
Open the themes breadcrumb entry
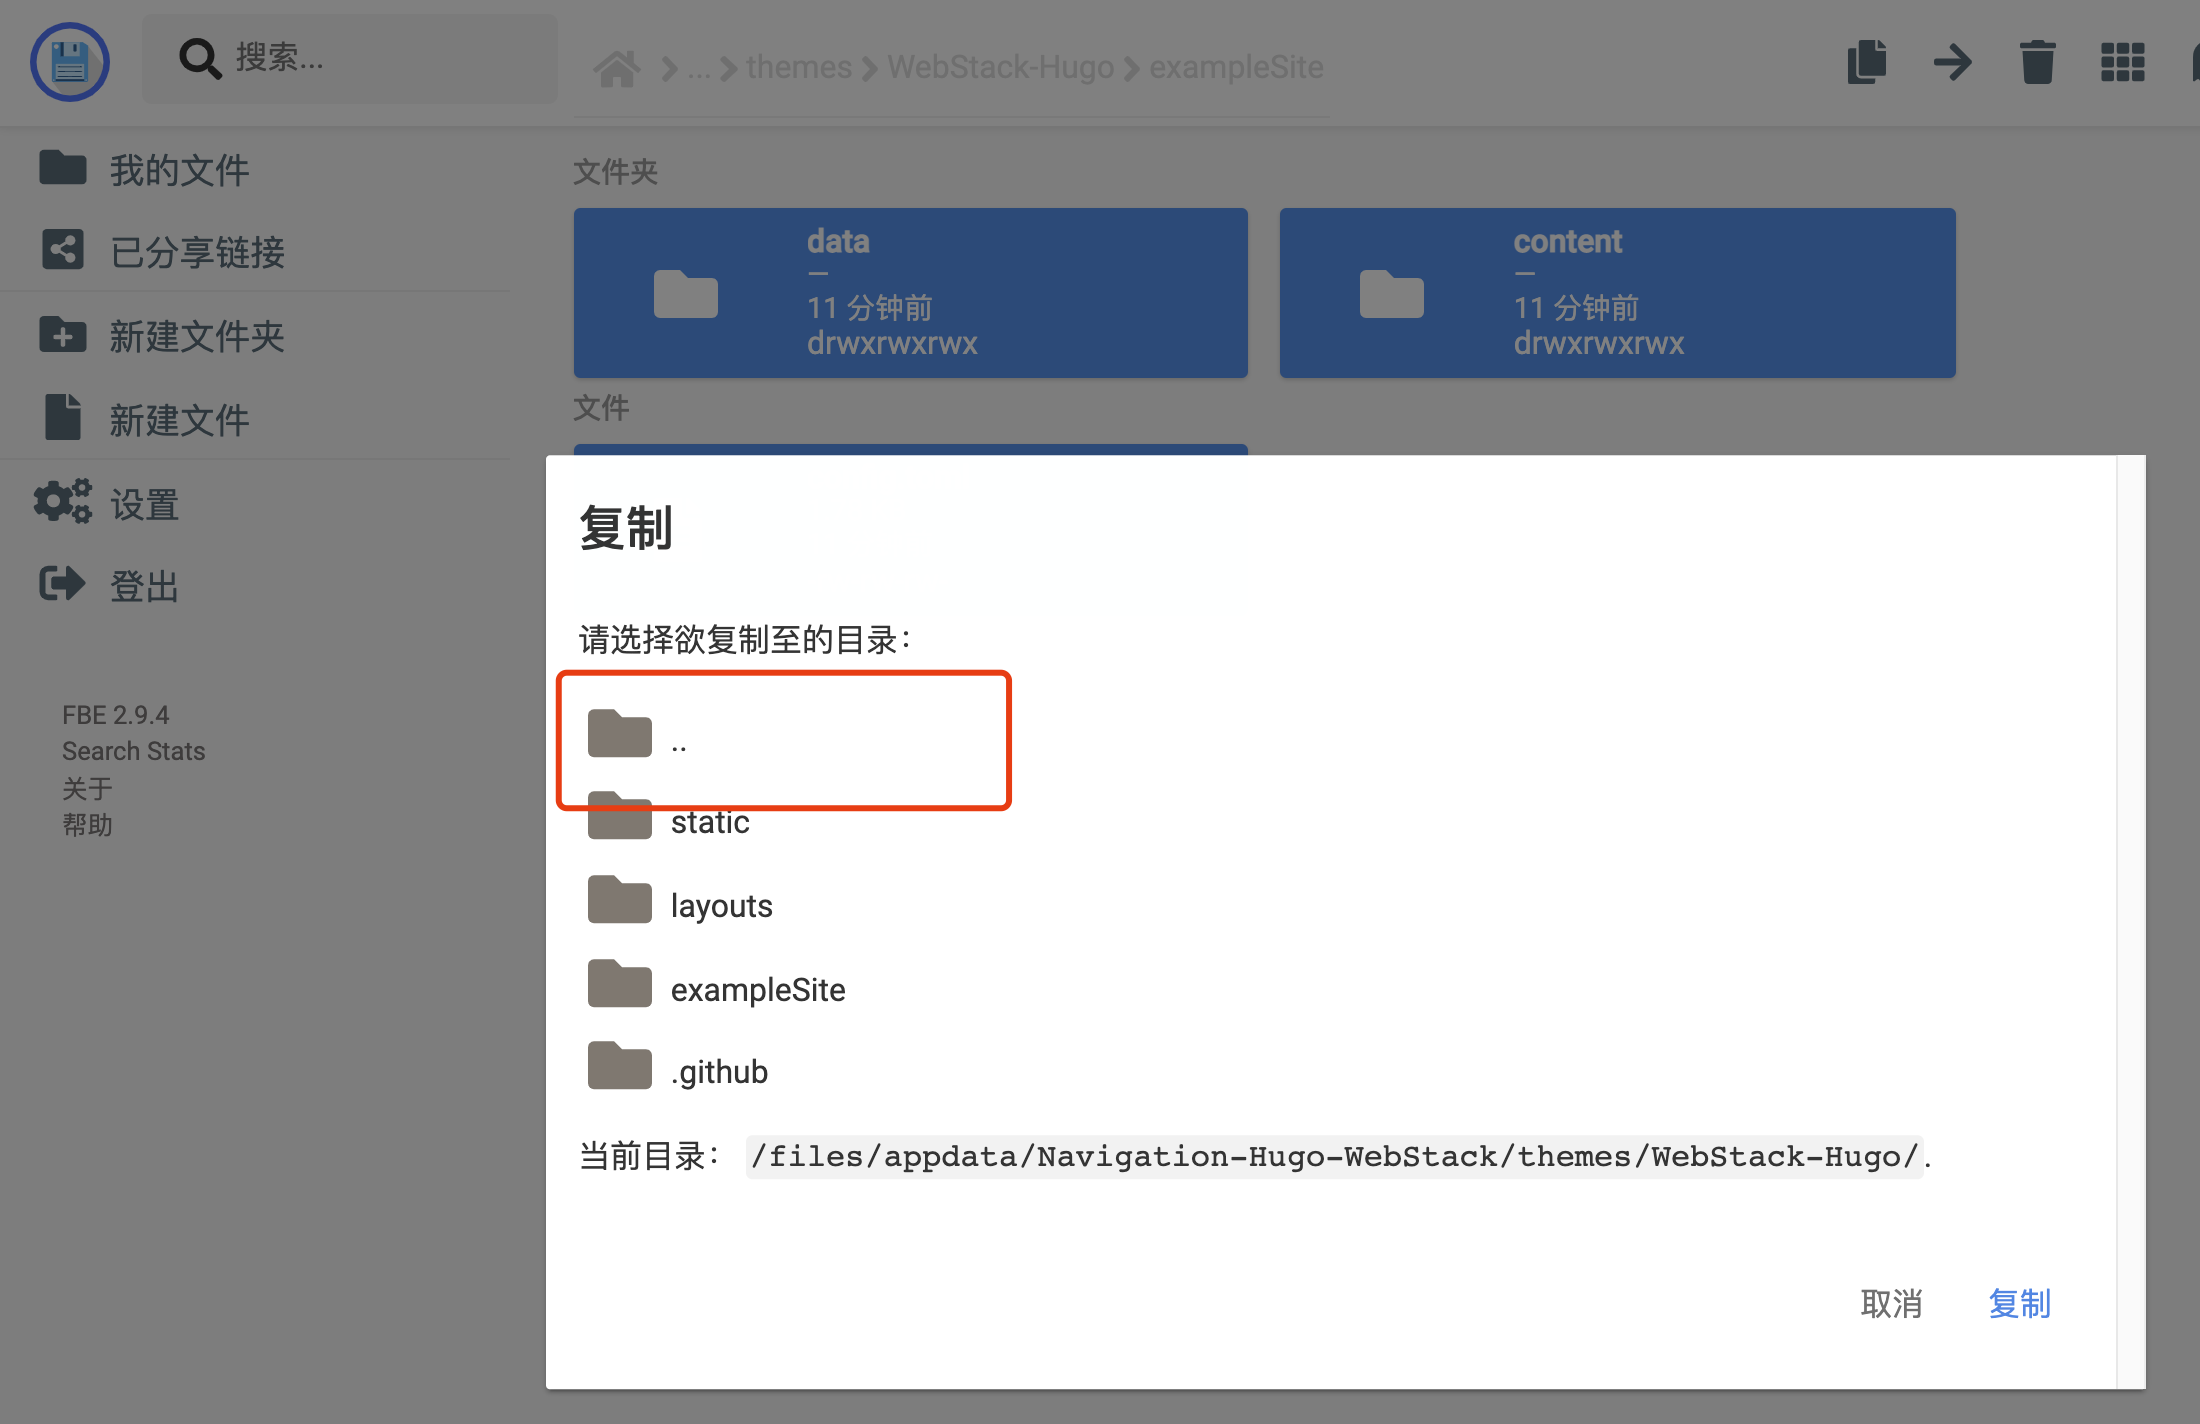coord(797,66)
